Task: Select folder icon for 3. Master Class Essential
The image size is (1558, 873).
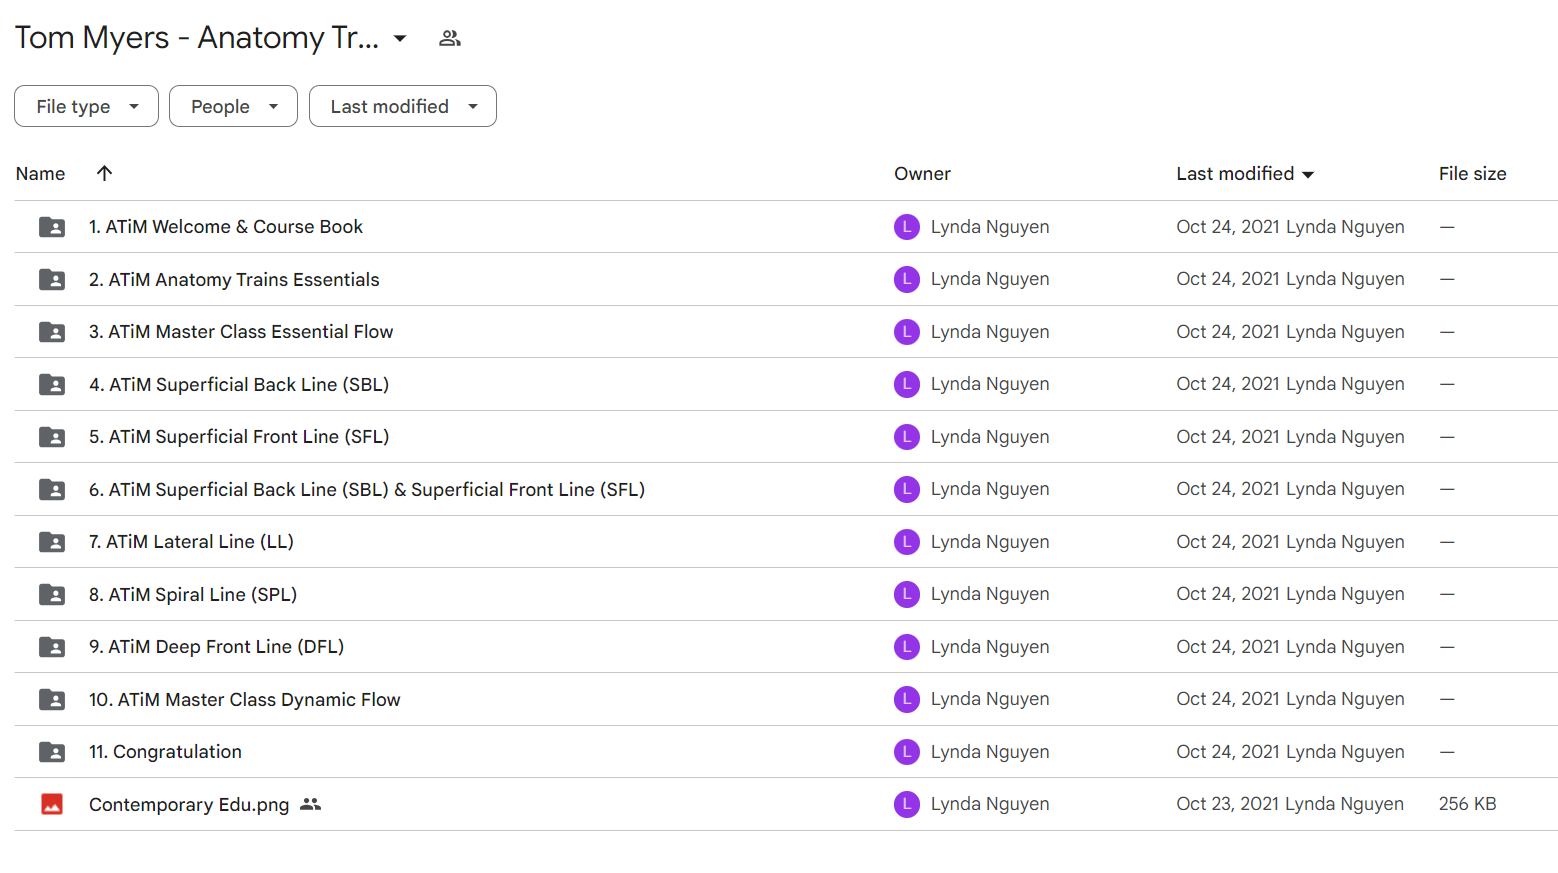Action: click(52, 332)
